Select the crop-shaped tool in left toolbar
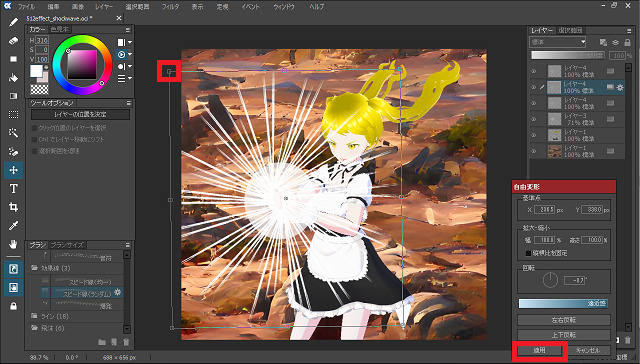 point(13,207)
